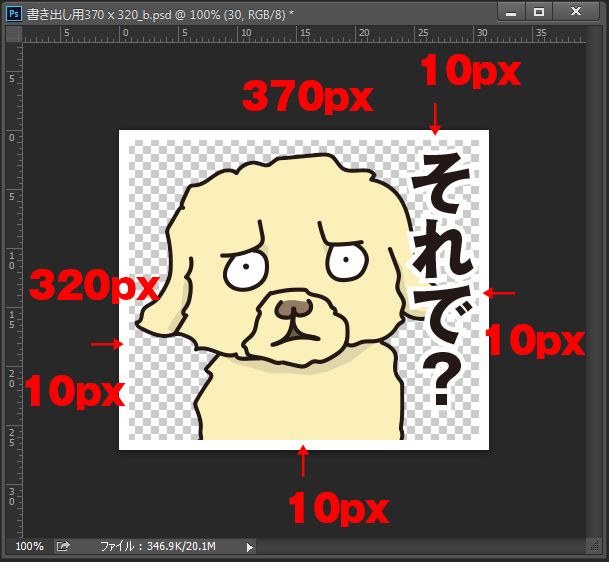Expand the status bar info arrow menu

click(x=250, y=547)
